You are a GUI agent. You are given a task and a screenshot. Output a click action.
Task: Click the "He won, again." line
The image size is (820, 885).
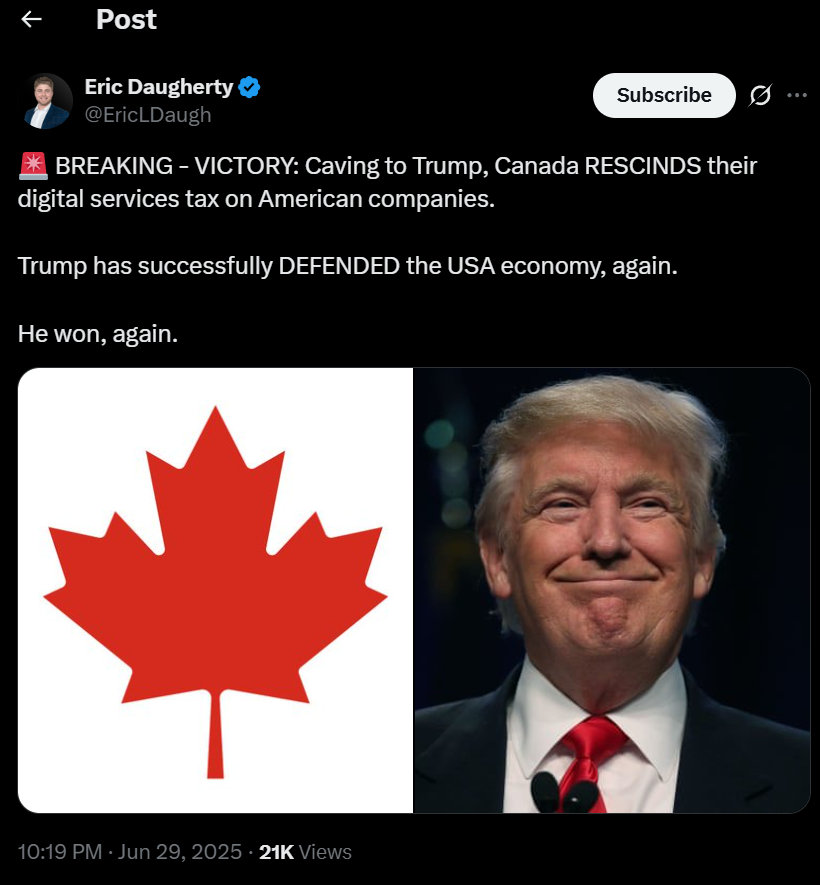pos(98,334)
